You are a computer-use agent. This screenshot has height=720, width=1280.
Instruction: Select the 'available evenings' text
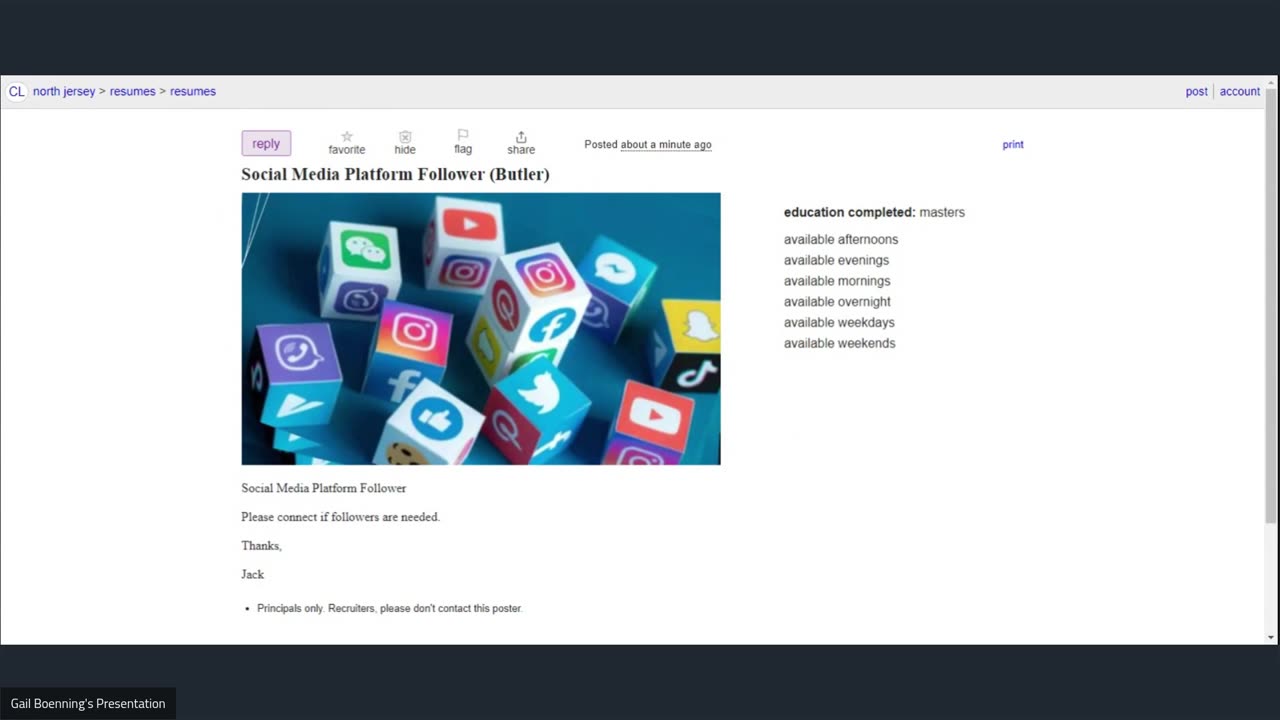(836, 260)
